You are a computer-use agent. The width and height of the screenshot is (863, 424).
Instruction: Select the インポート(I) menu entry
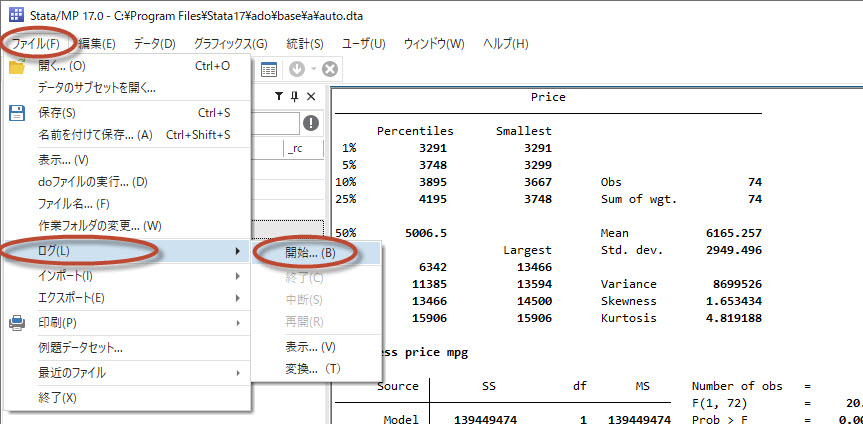(x=129, y=276)
